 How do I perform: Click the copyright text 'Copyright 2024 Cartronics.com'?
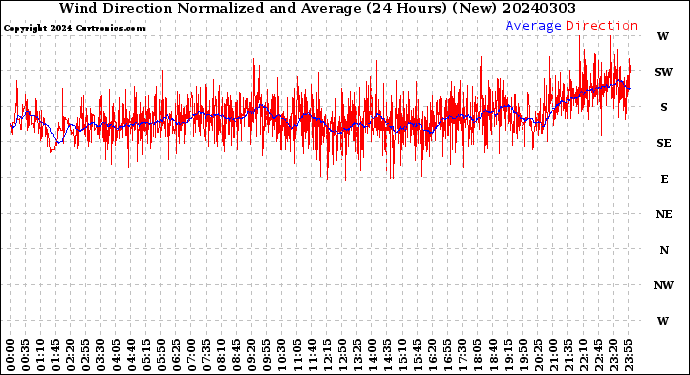point(74,28)
